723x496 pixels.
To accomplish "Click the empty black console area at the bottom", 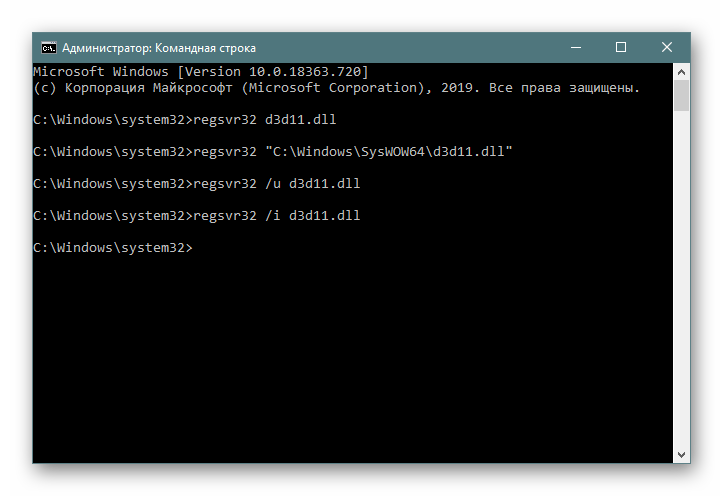I will point(353,360).
